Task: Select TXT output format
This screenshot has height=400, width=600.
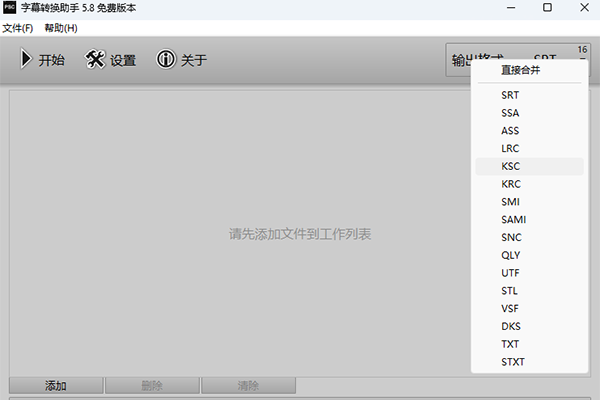Action: 511,344
